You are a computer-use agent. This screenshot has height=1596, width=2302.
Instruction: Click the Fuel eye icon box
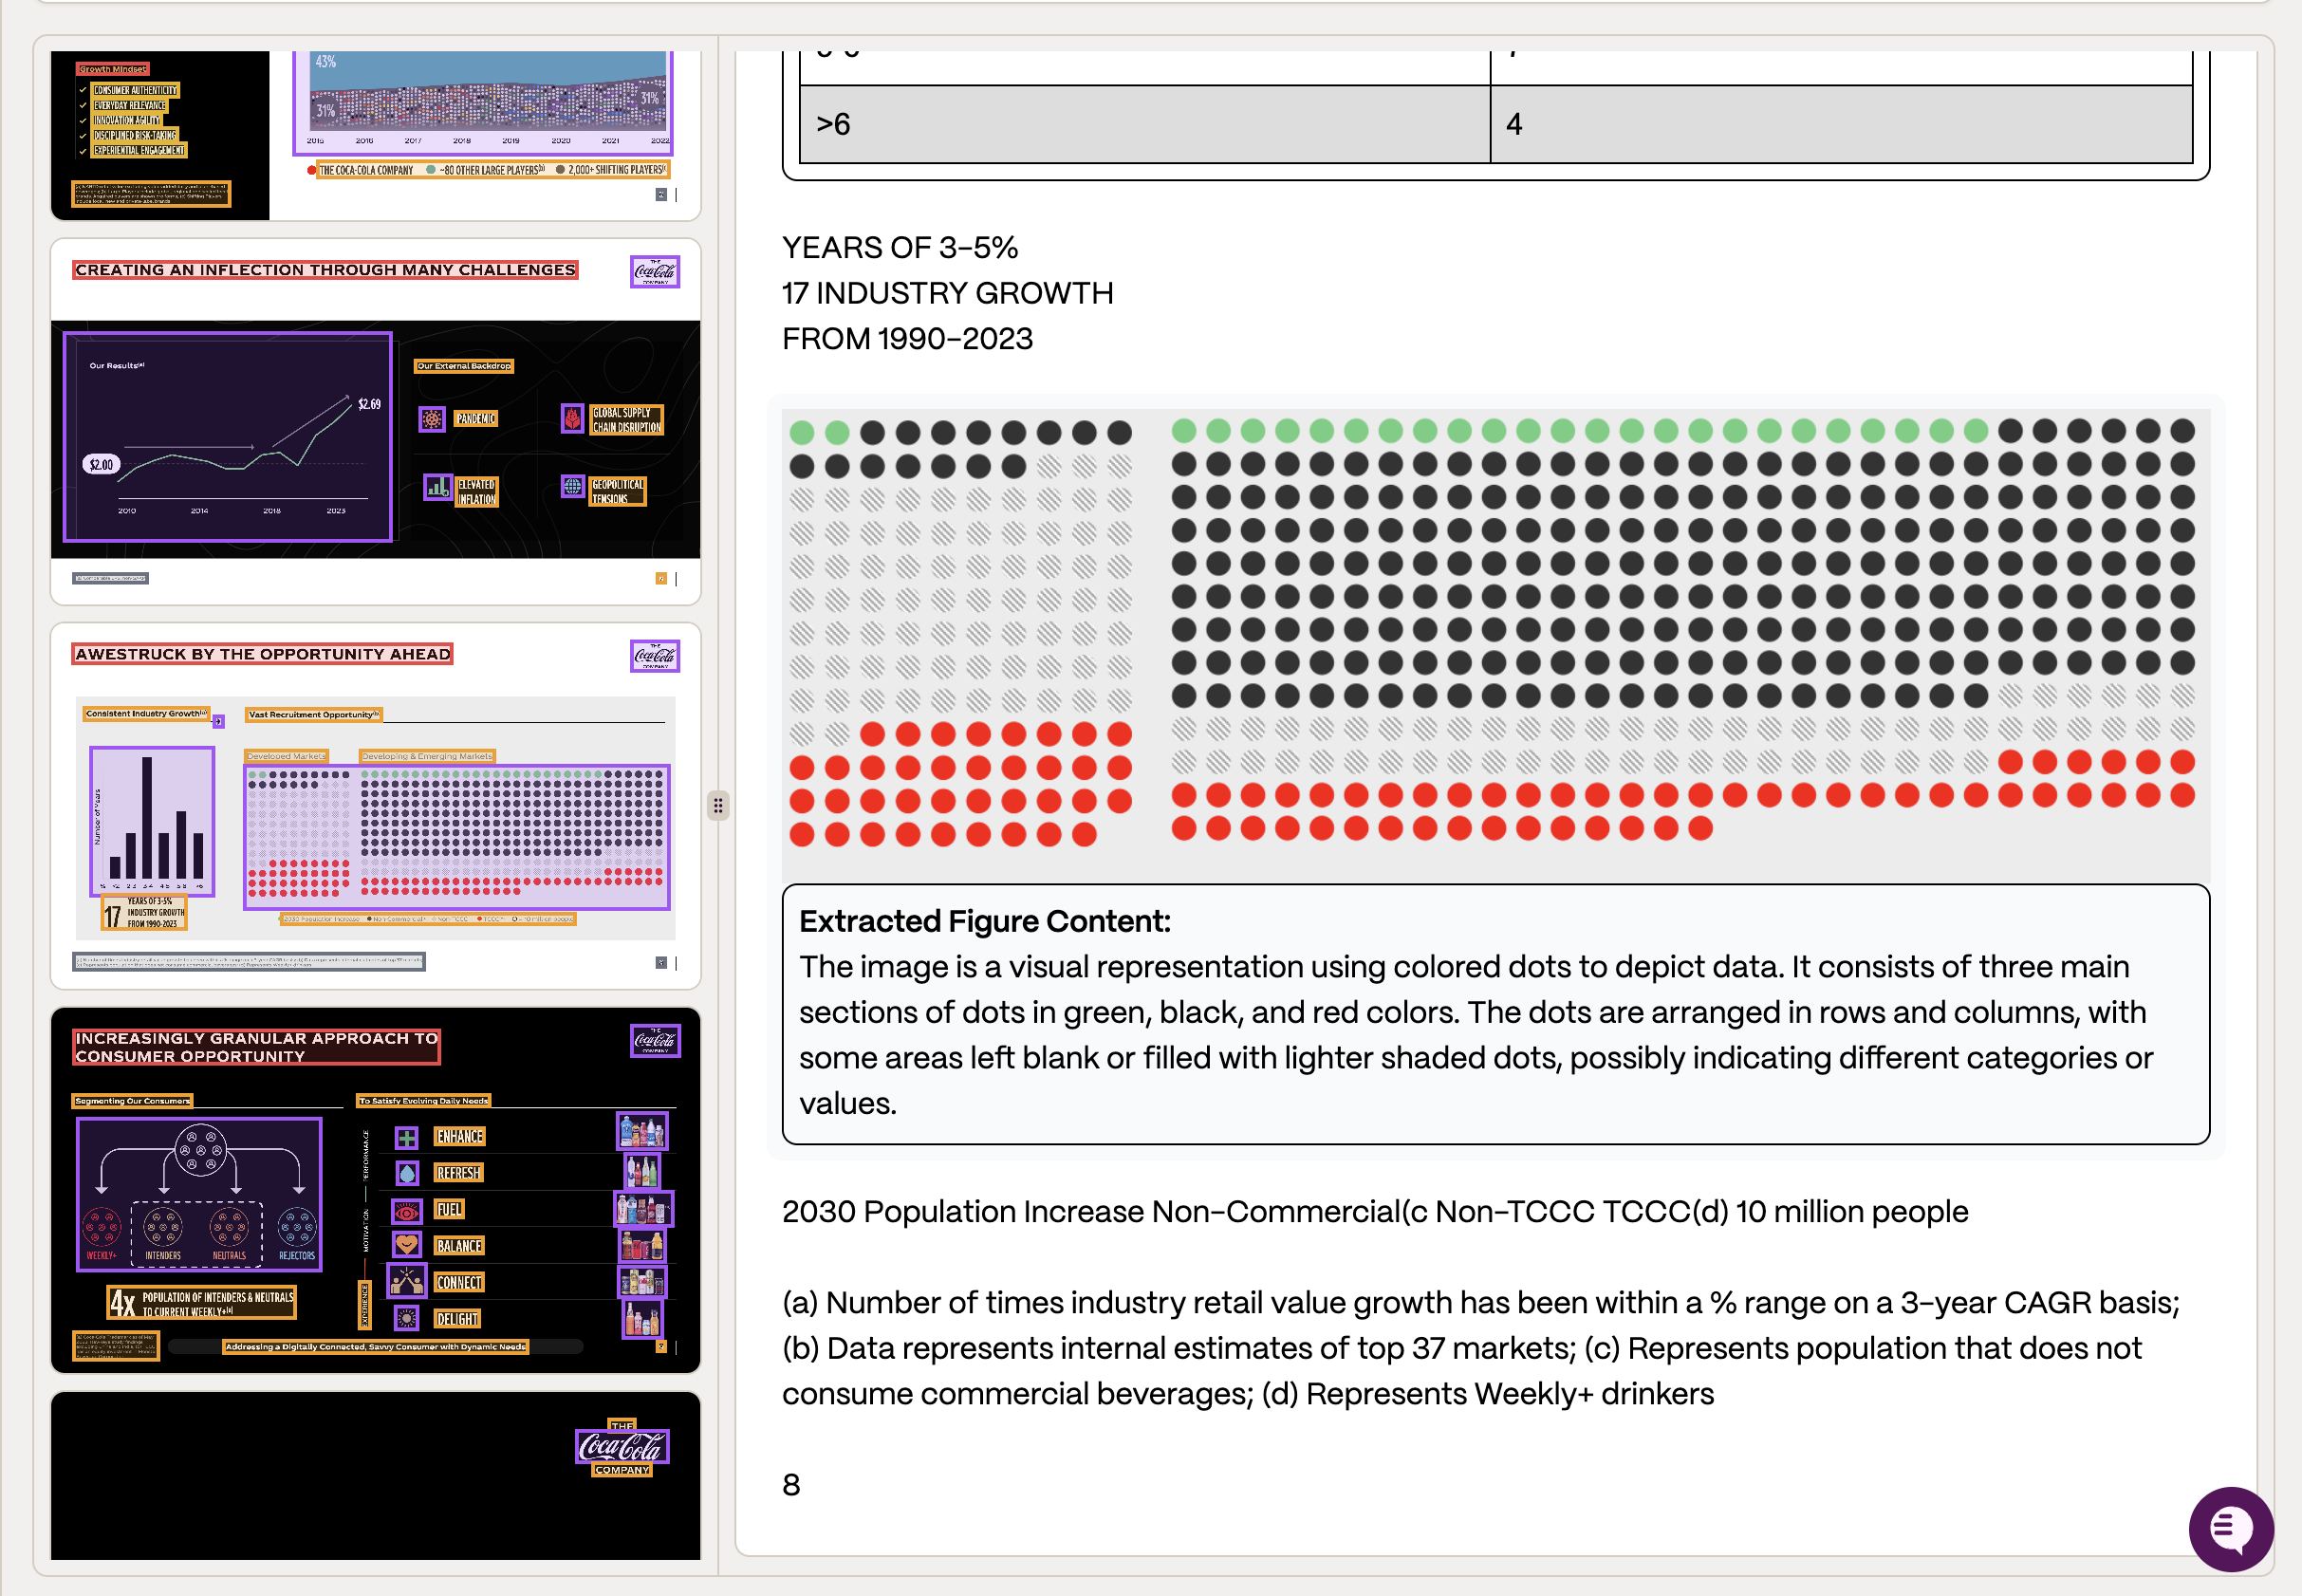click(406, 1210)
